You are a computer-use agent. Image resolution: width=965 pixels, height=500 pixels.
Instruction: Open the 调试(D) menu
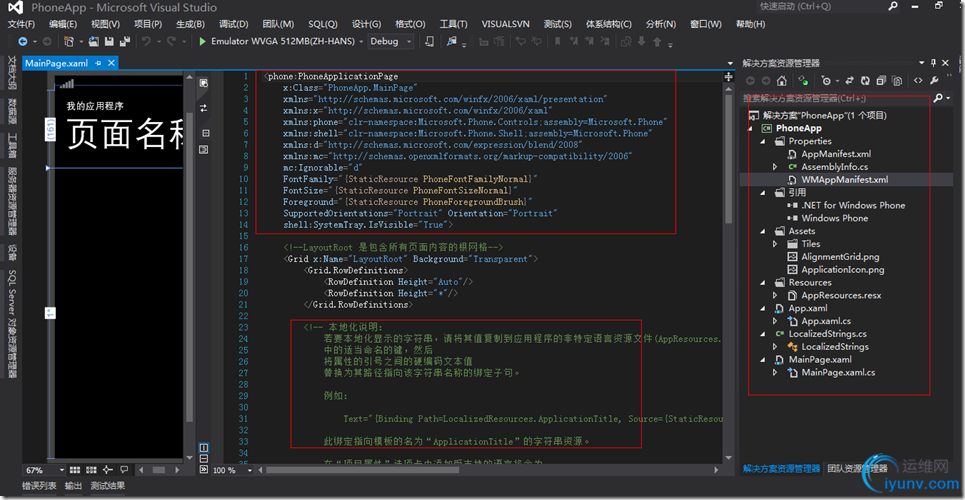tap(233, 23)
